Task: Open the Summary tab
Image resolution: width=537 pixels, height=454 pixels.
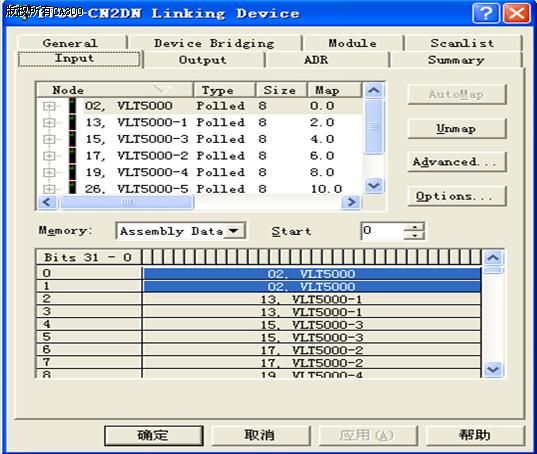Action: (x=456, y=60)
